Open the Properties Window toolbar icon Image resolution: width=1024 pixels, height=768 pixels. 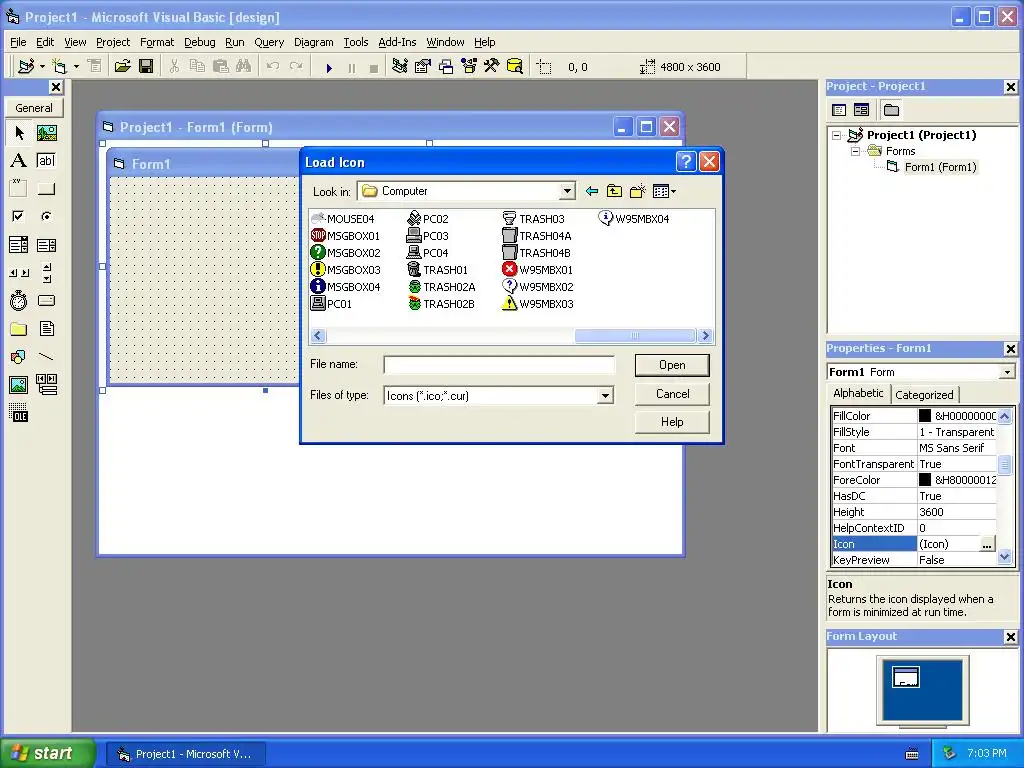(x=423, y=67)
